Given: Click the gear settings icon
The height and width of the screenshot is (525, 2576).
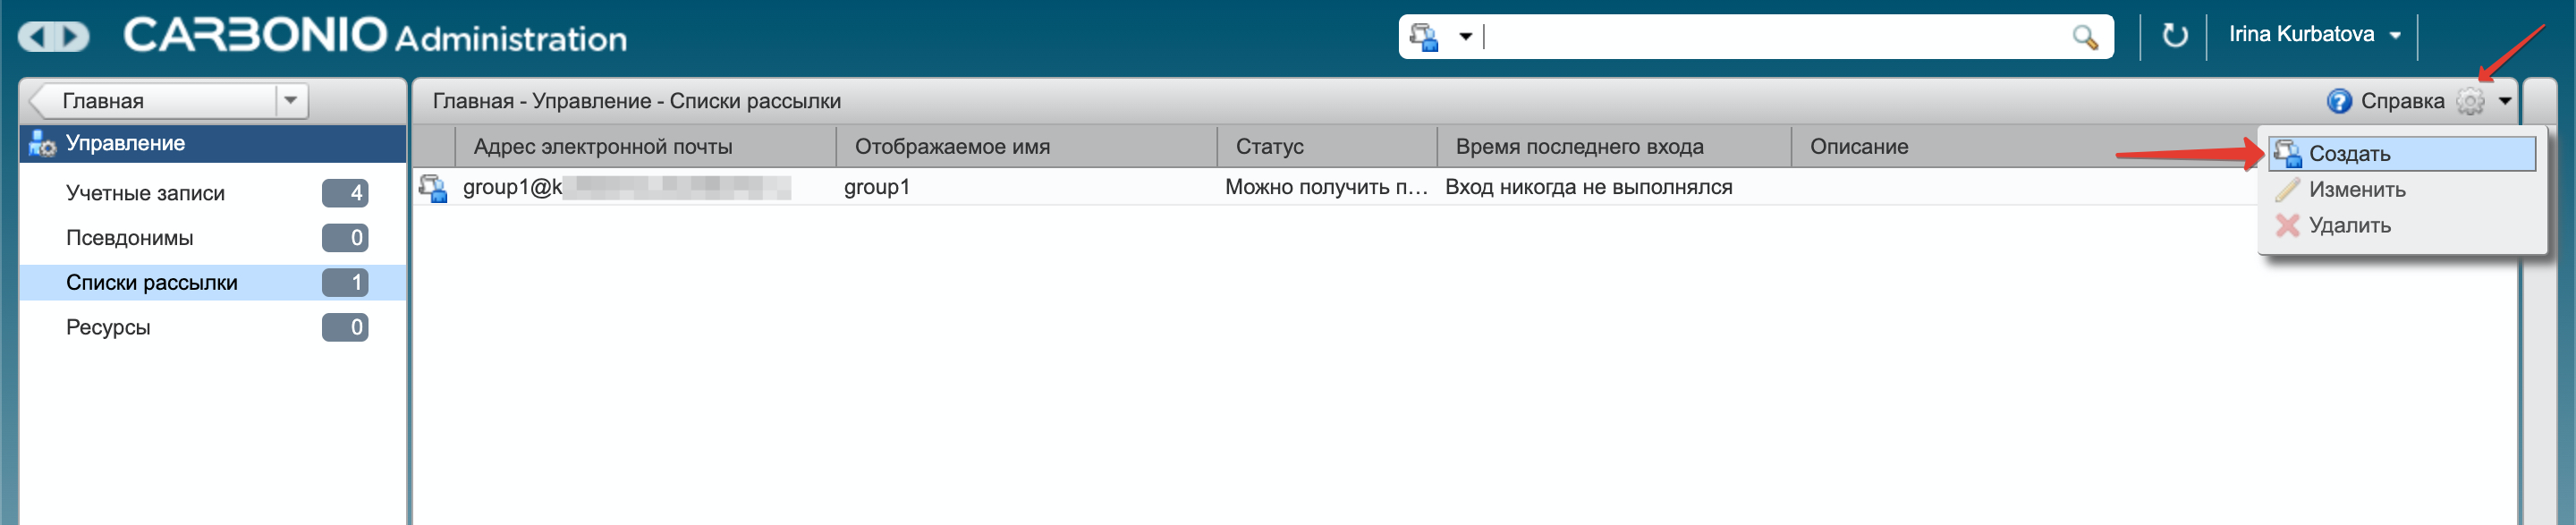Looking at the screenshot, I should [2470, 101].
